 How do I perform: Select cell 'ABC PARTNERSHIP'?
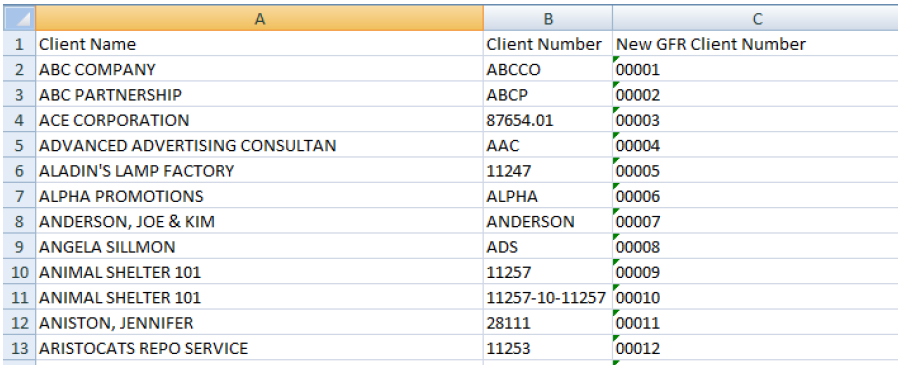pos(260,94)
